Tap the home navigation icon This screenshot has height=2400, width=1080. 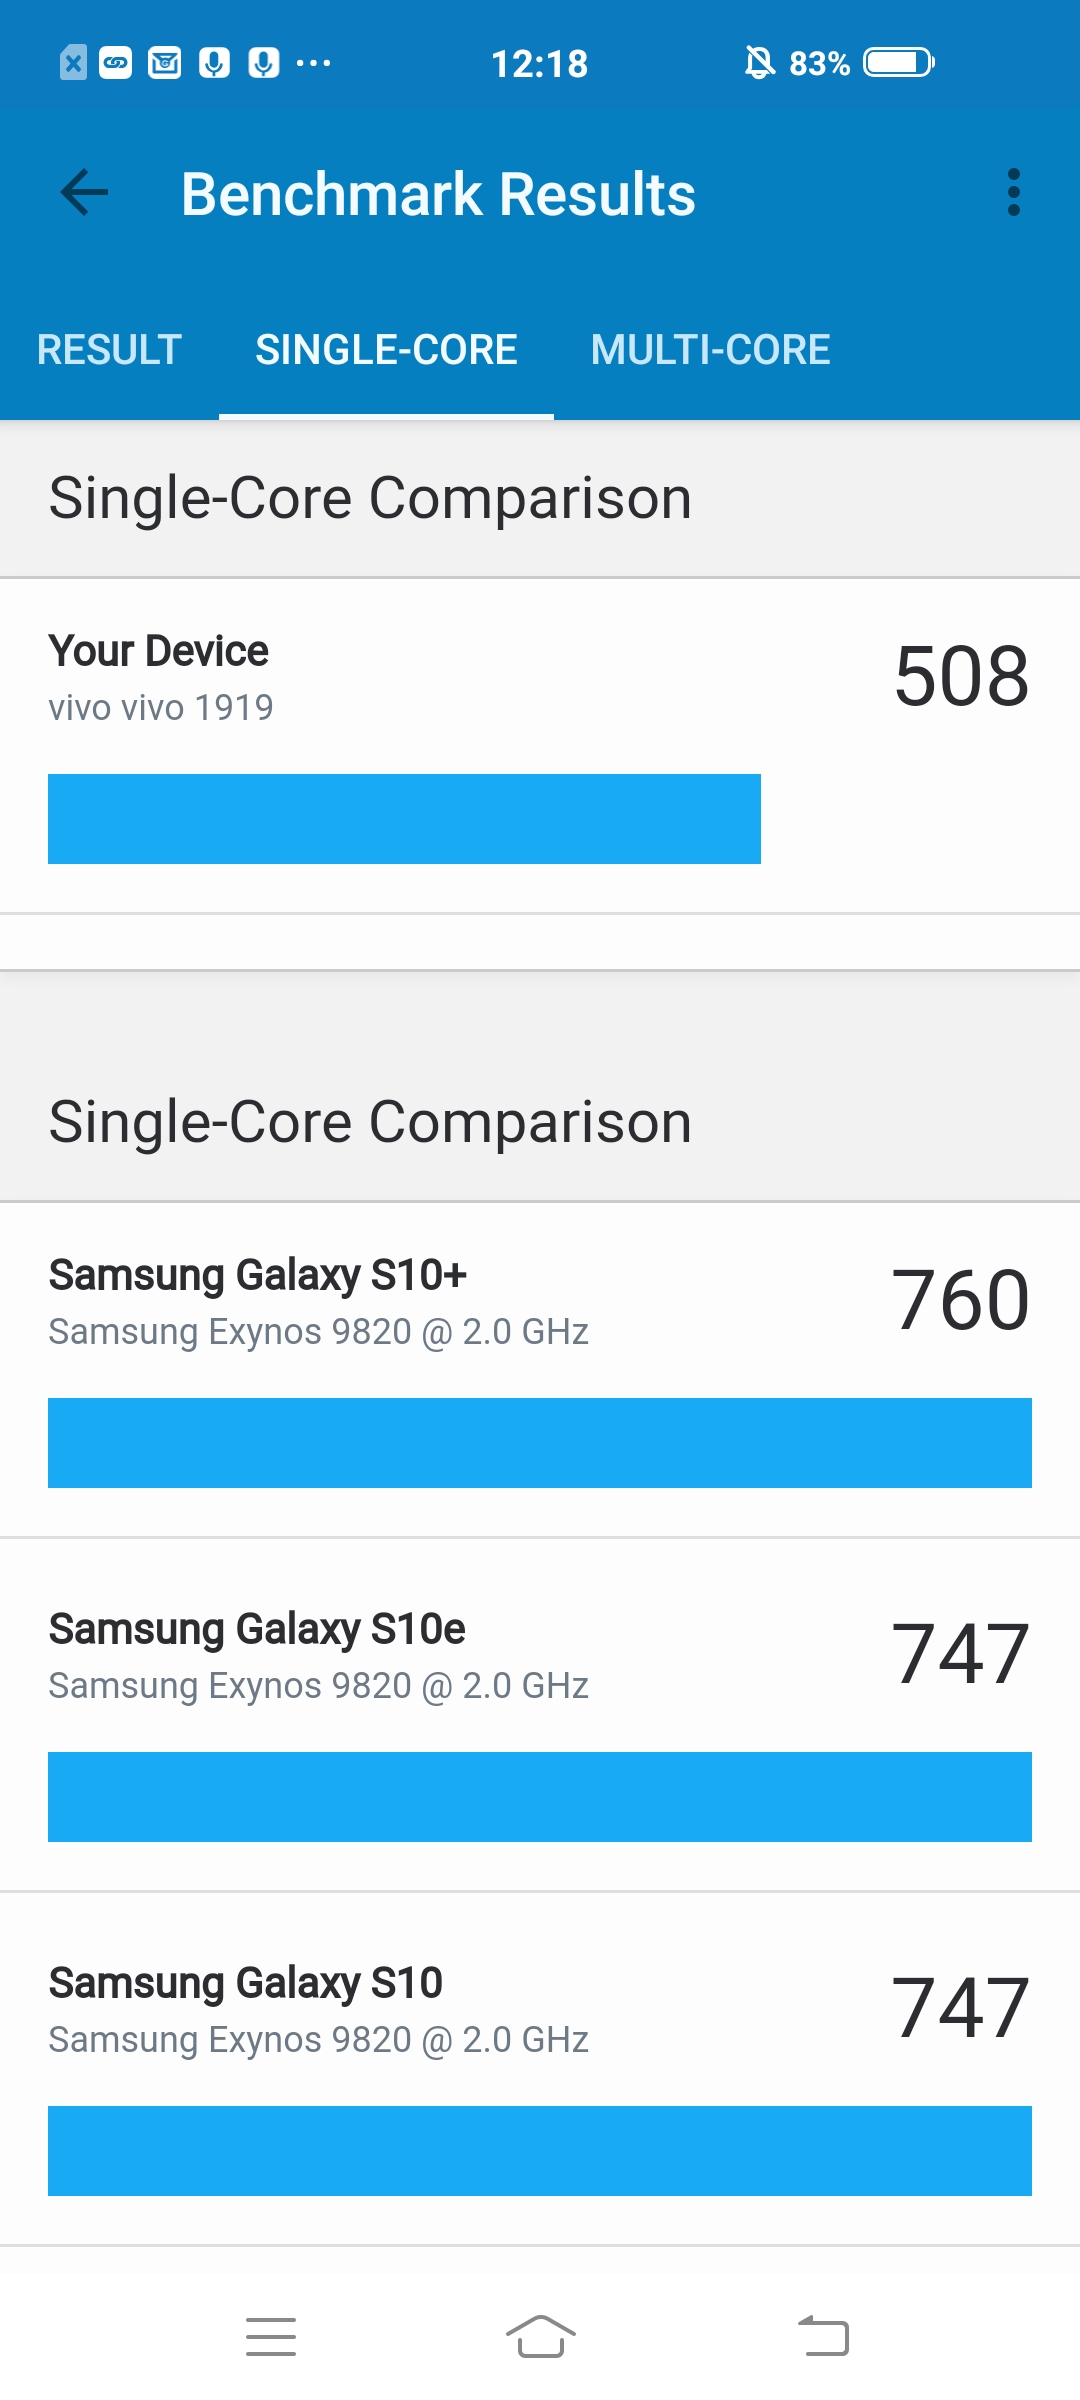point(540,2336)
